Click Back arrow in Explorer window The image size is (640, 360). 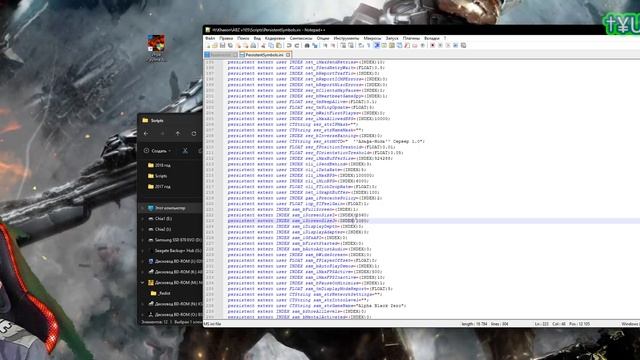coord(146,133)
